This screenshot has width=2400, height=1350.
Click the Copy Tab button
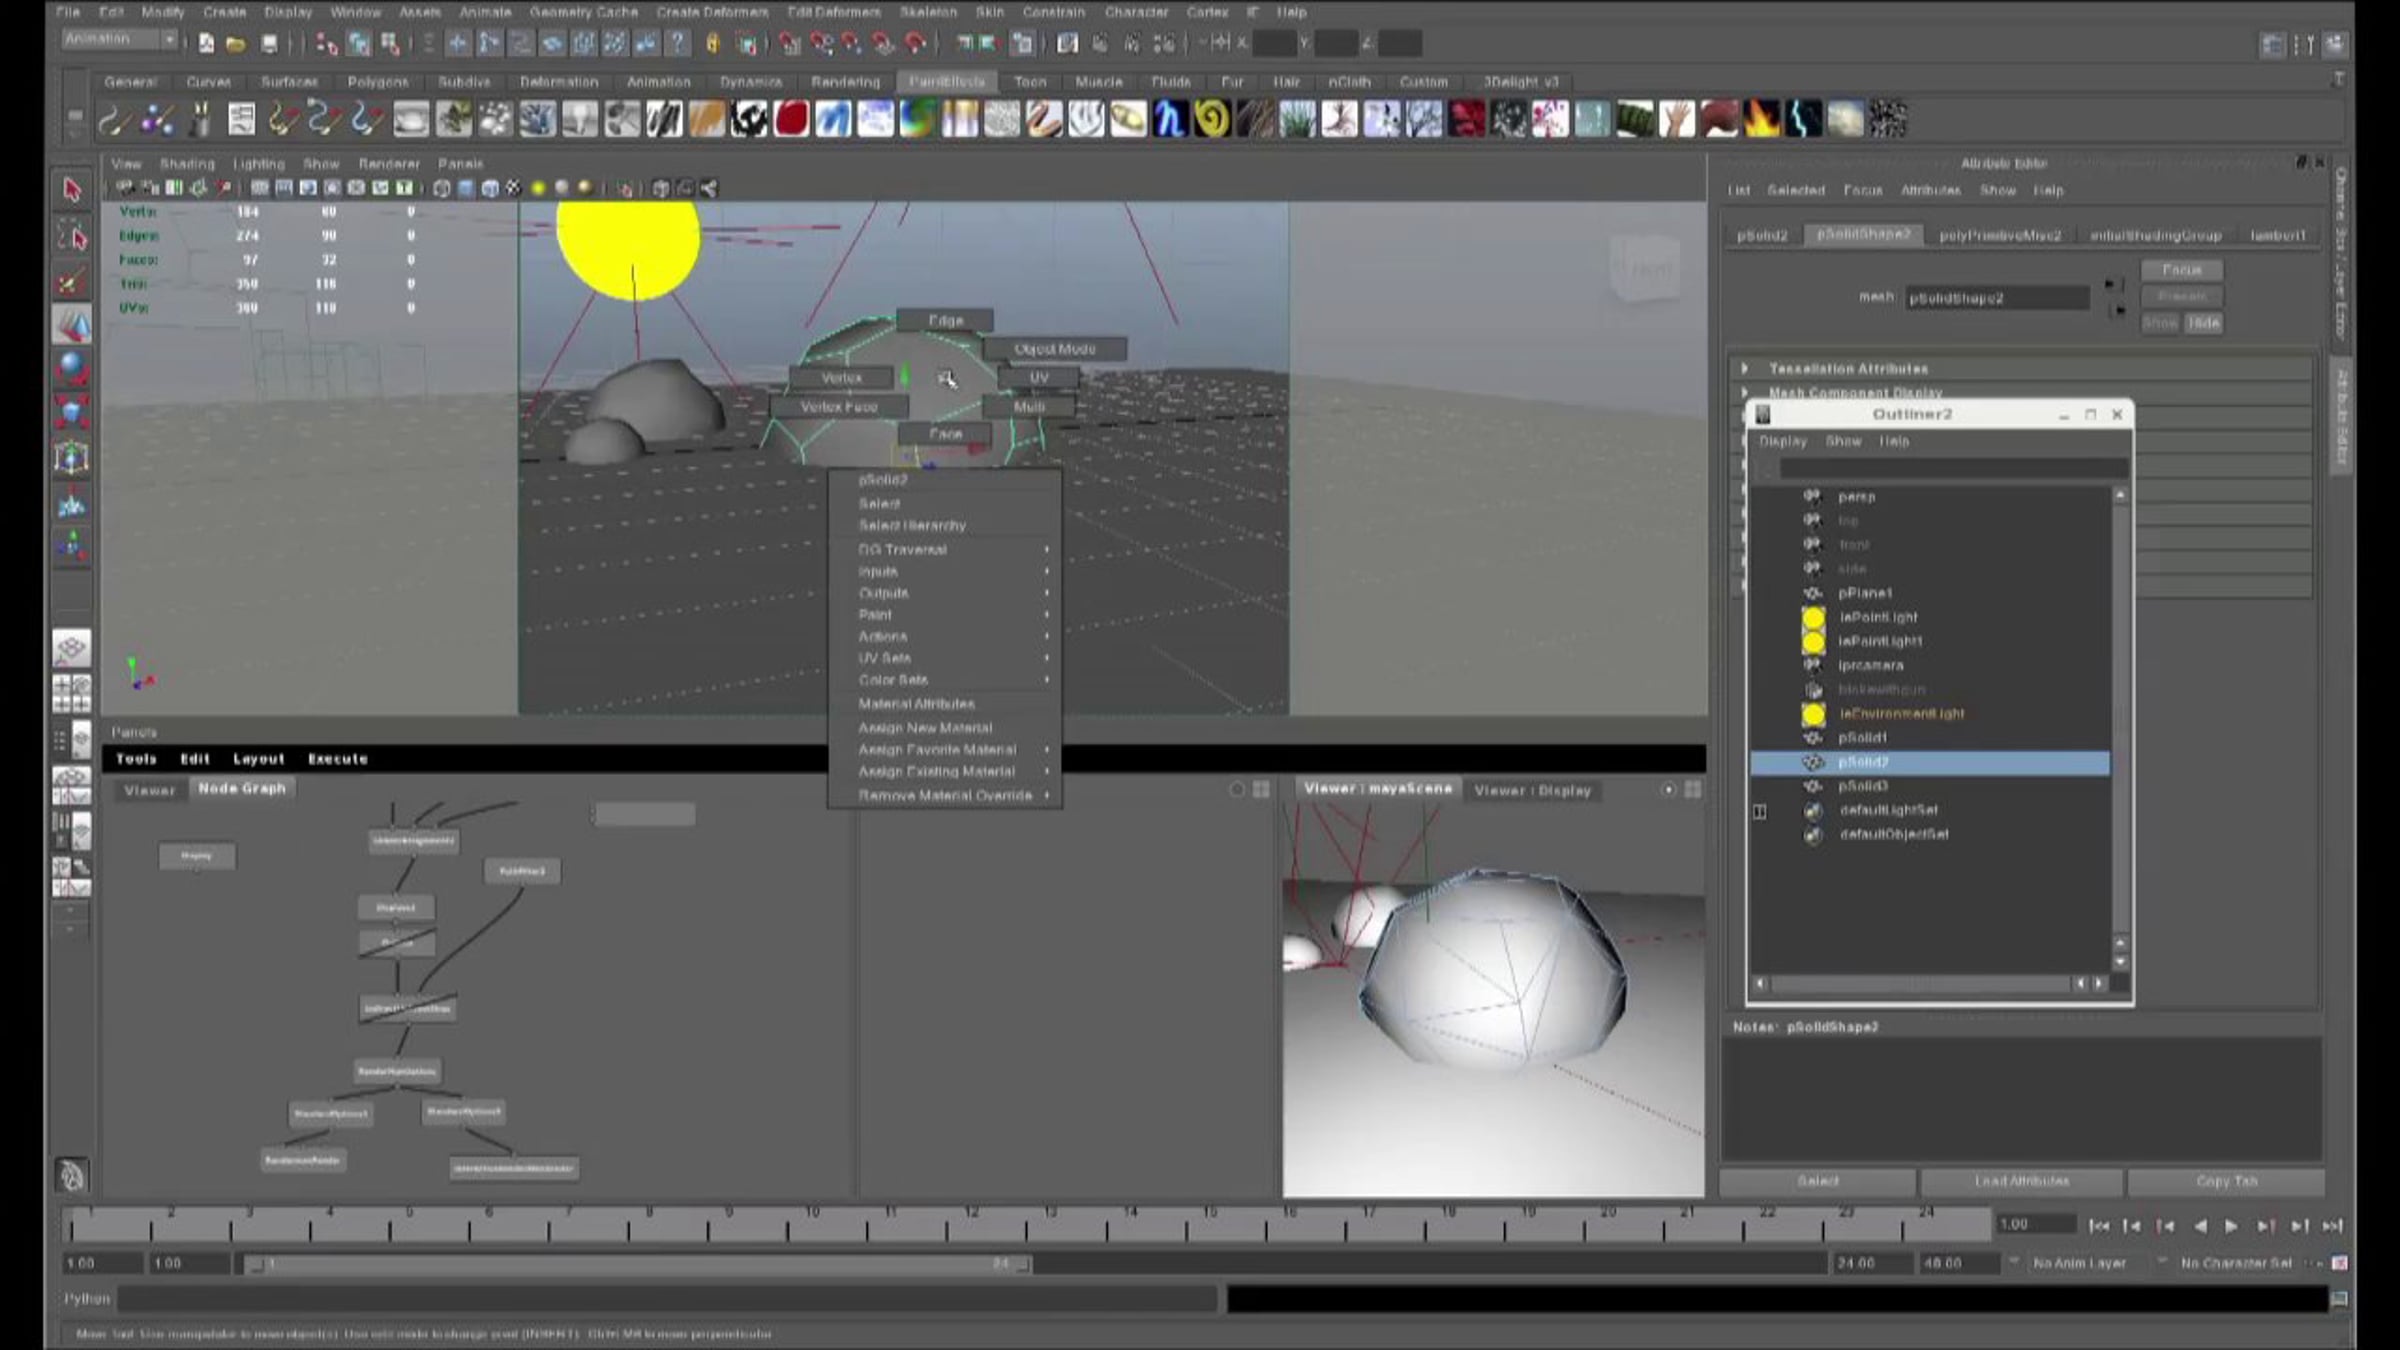coord(2226,1182)
